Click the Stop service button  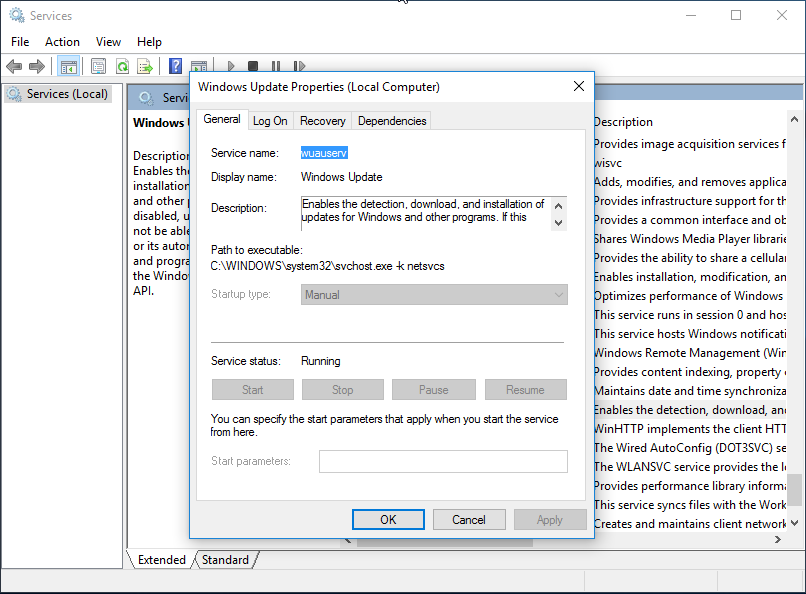tap(343, 390)
